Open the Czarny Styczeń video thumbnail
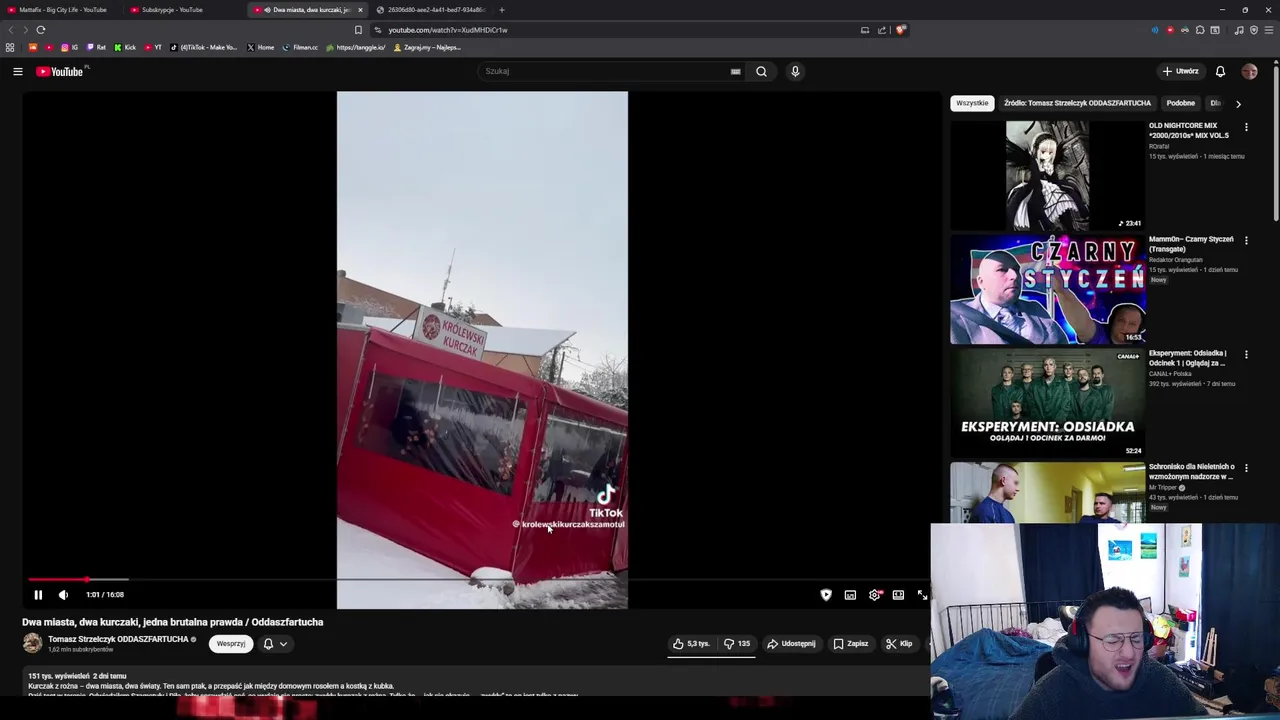Screen dimensions: 1280x720 point(1047,289)
